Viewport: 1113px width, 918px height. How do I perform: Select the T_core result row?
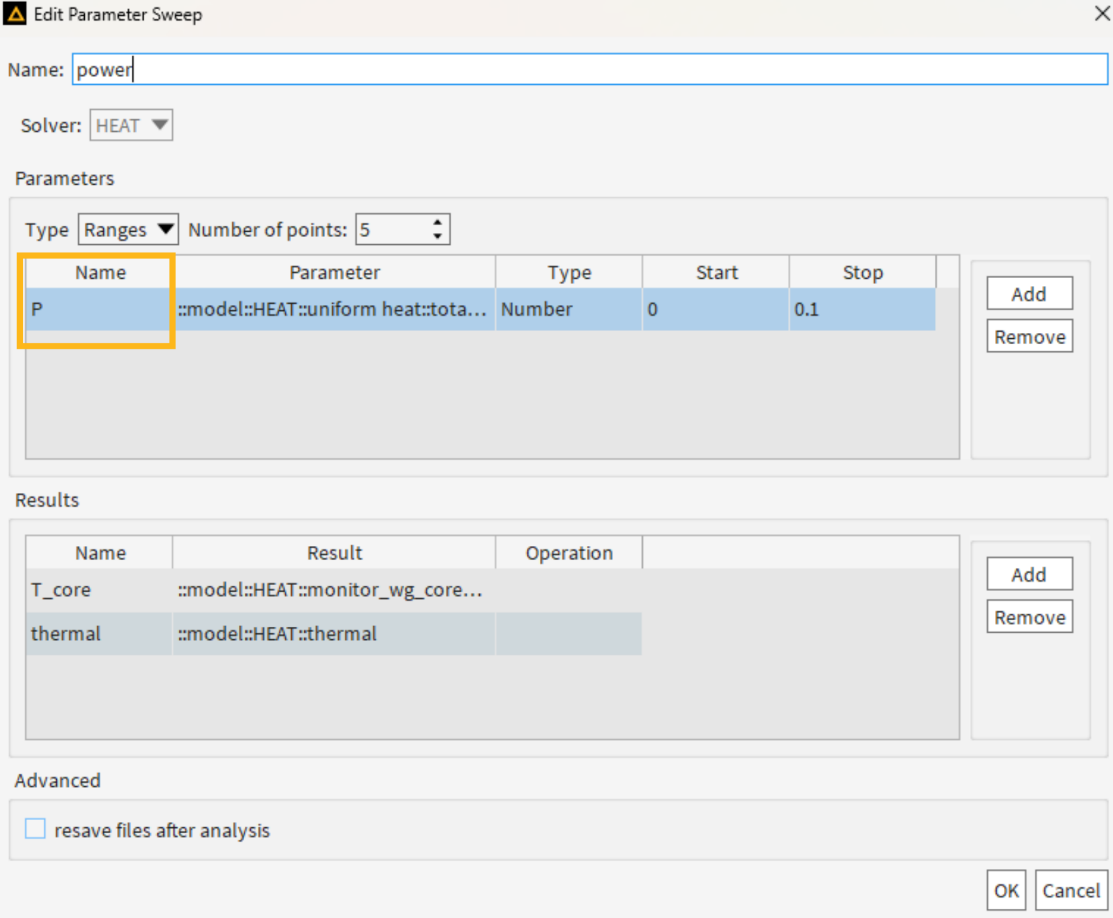point(97,590)
